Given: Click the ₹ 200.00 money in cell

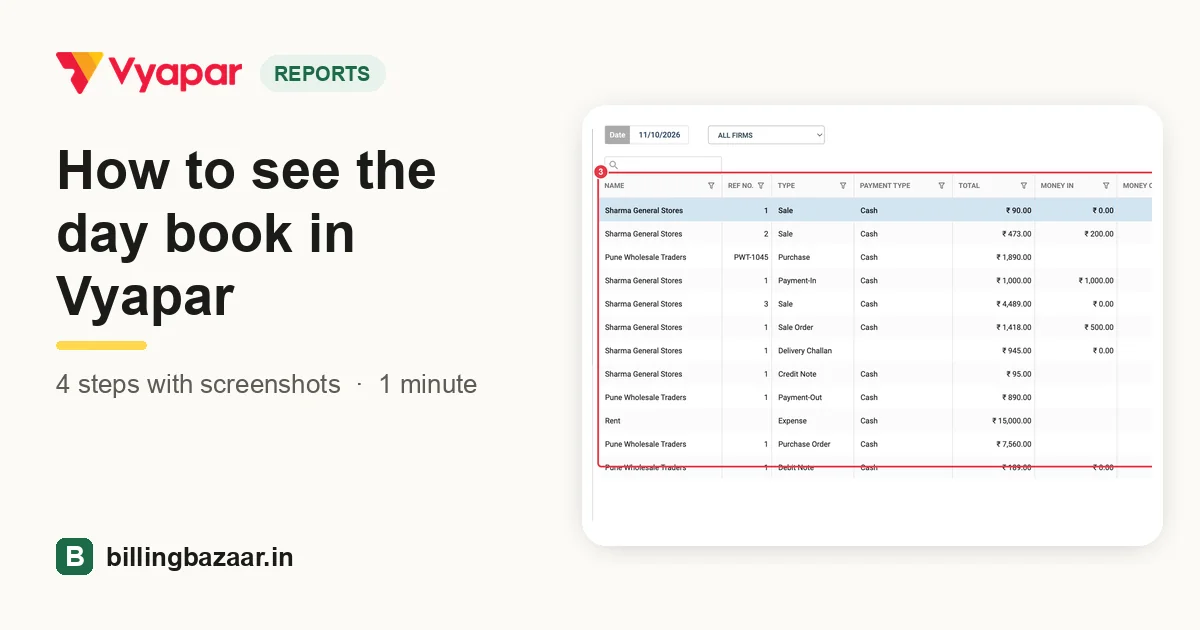Looking at the screenshot, I should [x=1098, y=234].
